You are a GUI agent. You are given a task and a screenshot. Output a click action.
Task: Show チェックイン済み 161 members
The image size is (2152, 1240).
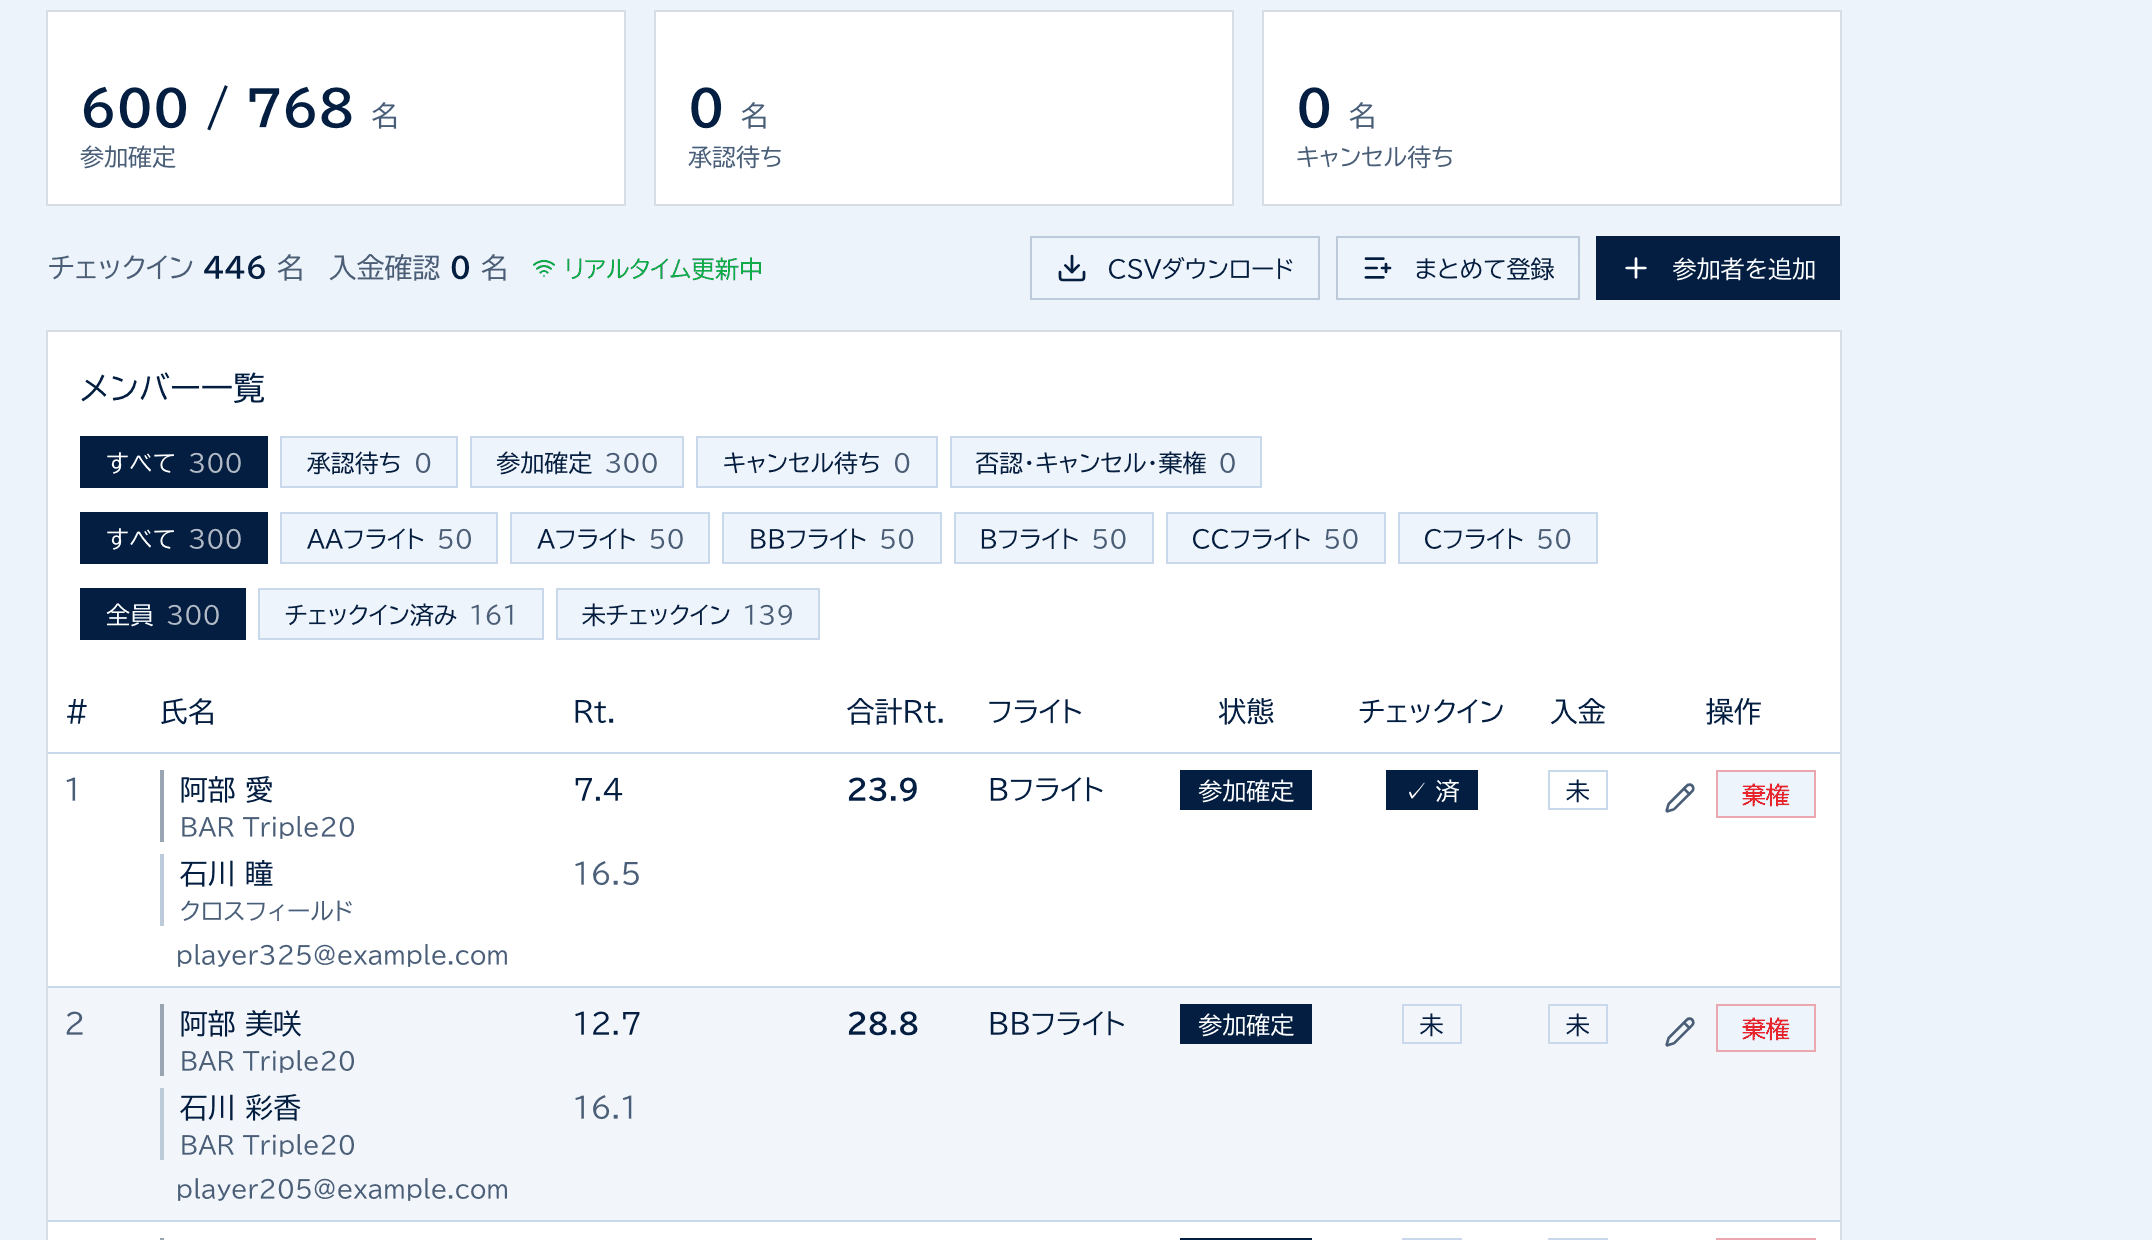(401, 614)
